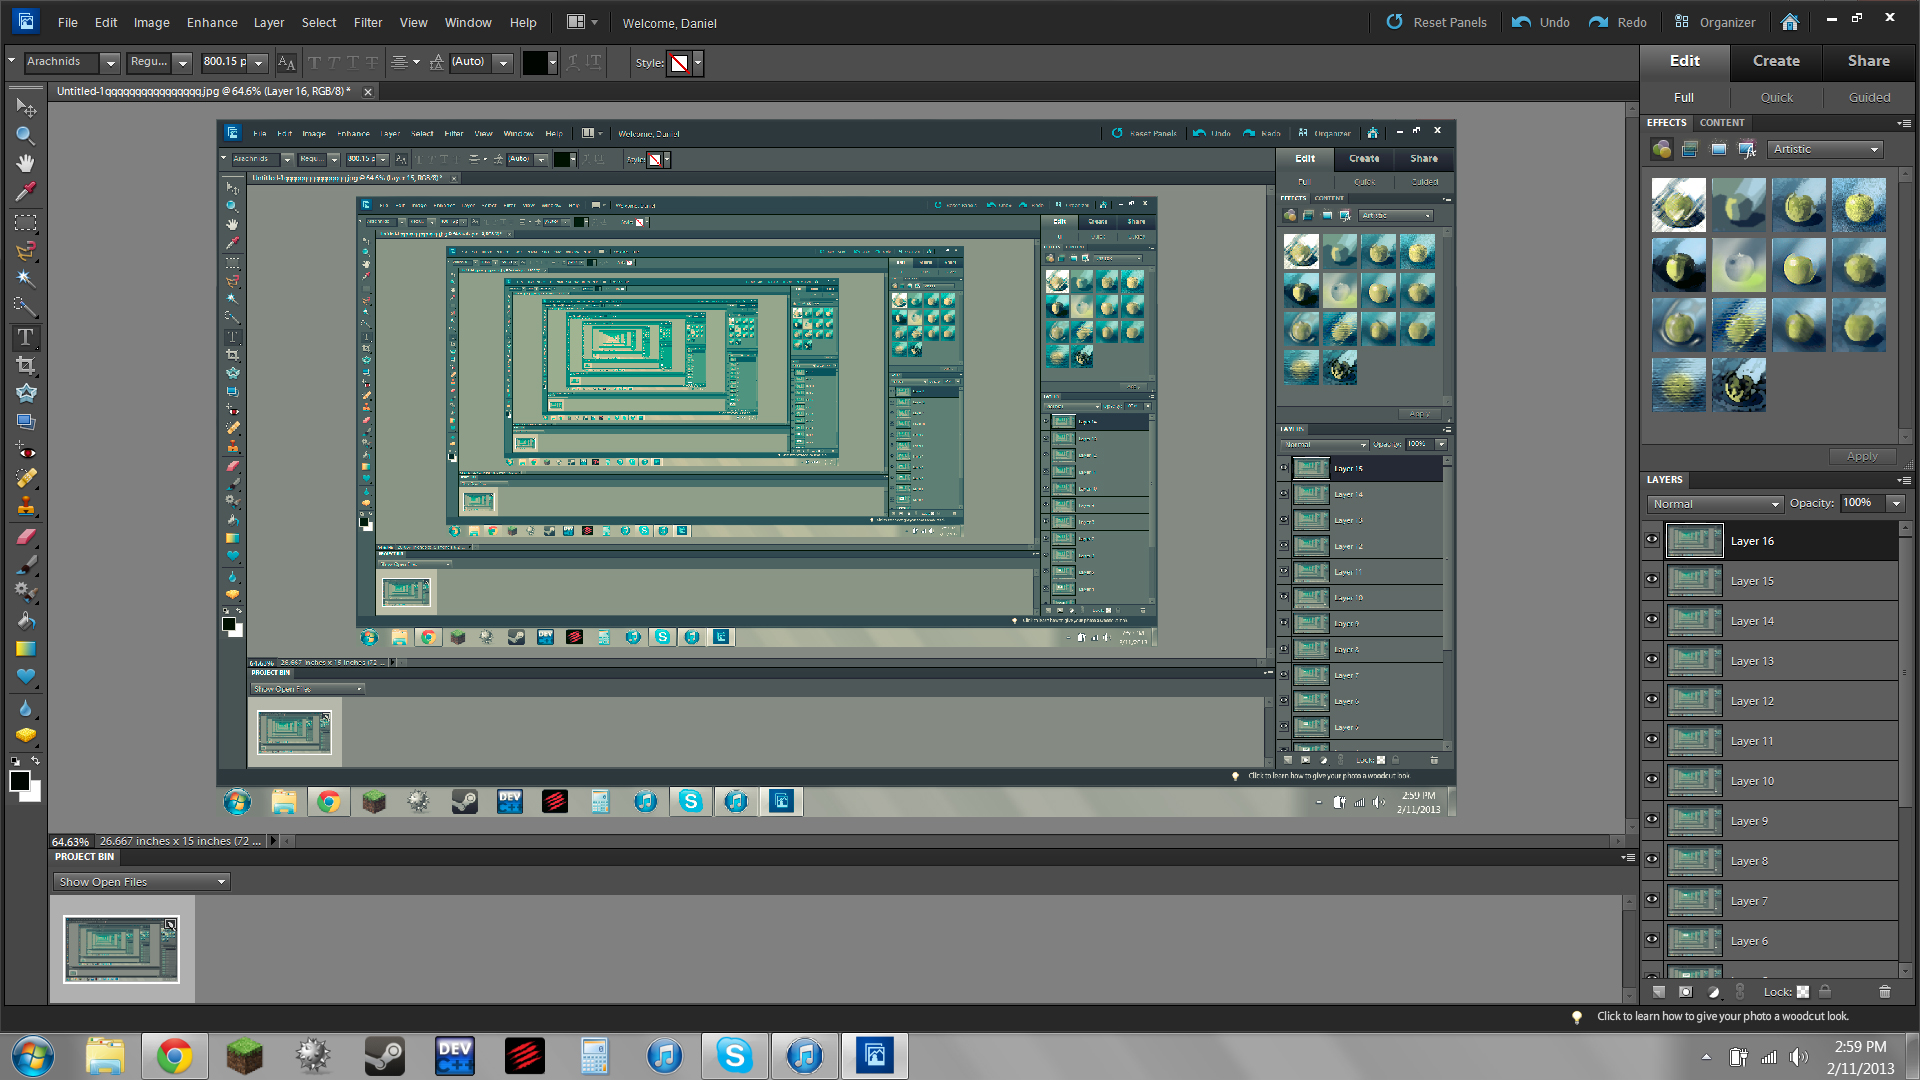Select the Blur water-drop tool
Image resolution: width=1920 pixels, height=1080 pixels.
(x=26, y=708)
